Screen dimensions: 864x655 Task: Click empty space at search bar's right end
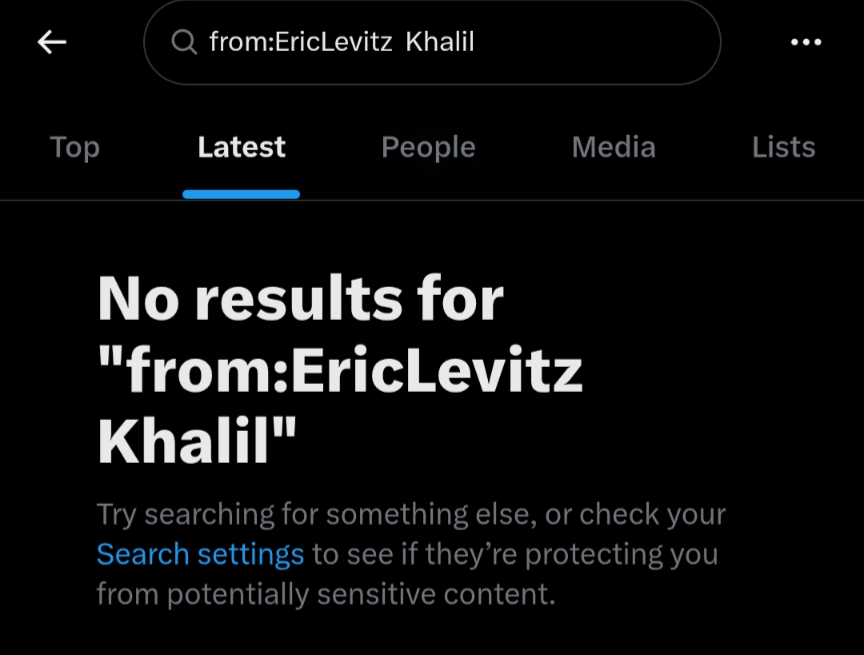click(640, 41)
